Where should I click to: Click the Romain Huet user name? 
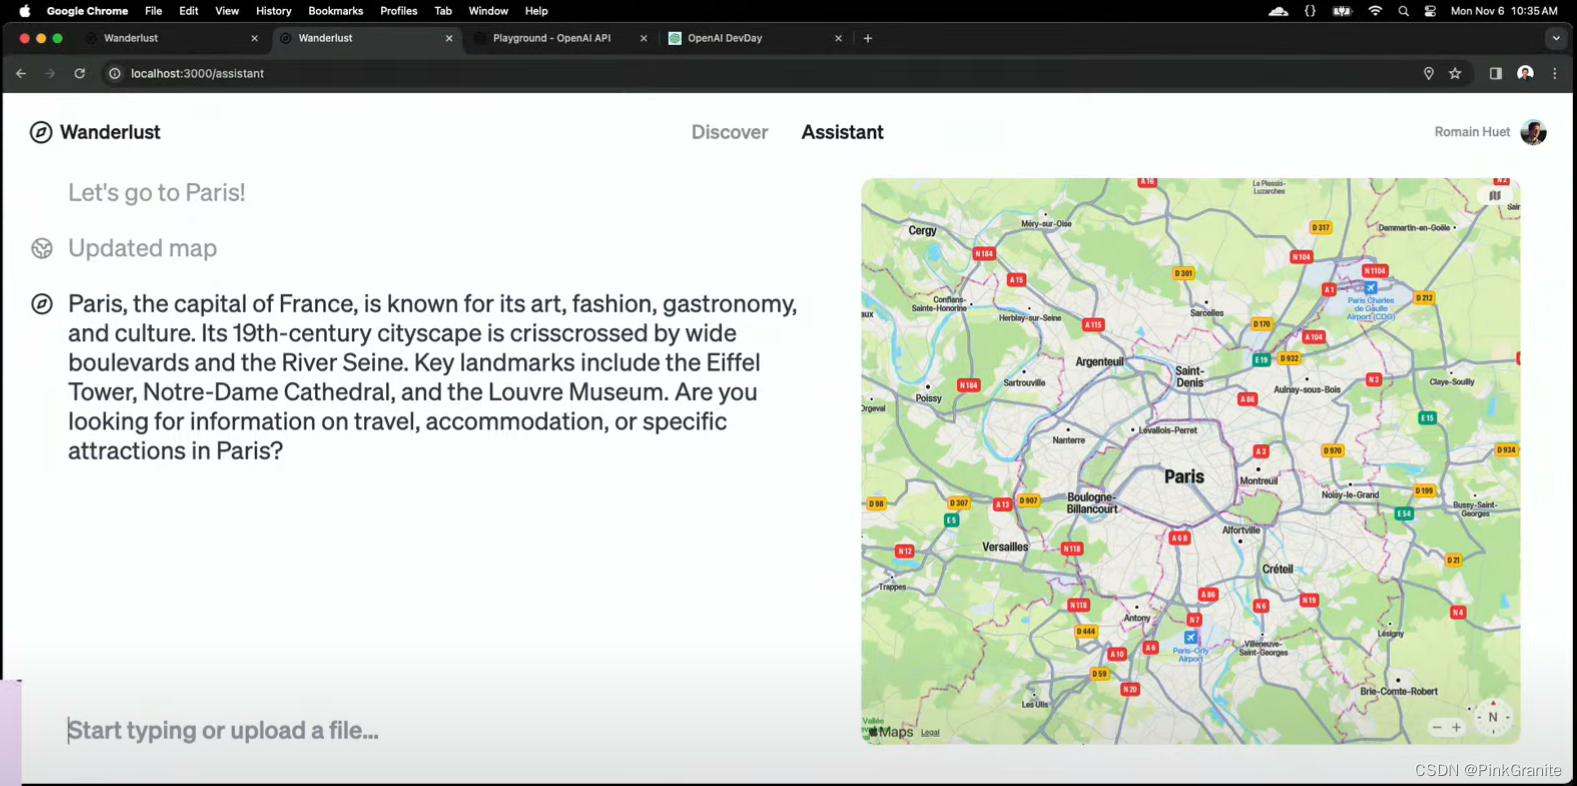coord(1472,132)
